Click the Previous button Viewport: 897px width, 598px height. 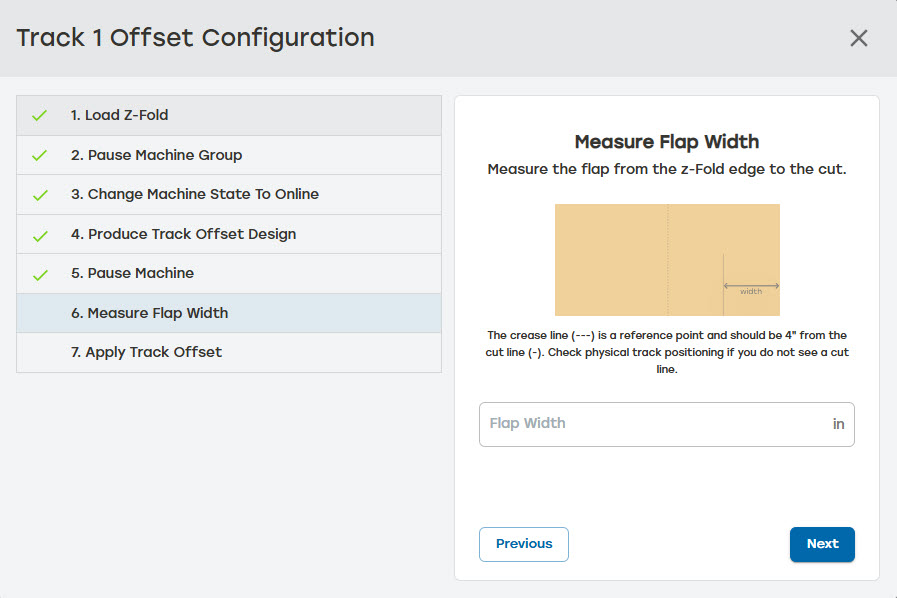click(x=523, y=544)
